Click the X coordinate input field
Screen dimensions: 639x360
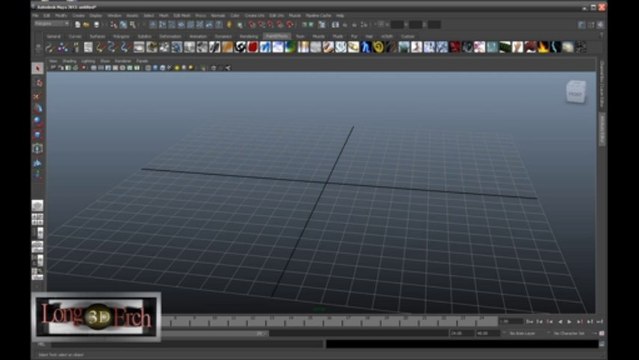coord(397,25)
